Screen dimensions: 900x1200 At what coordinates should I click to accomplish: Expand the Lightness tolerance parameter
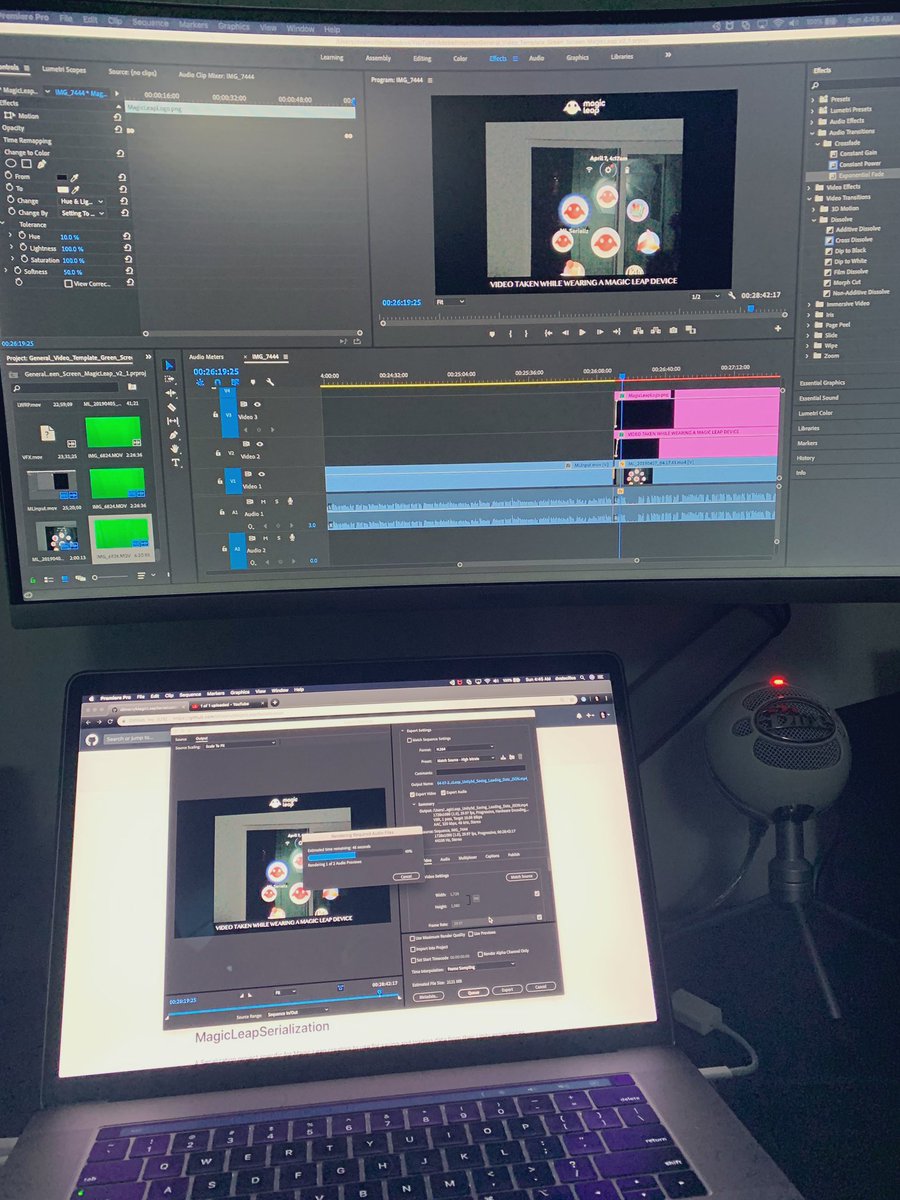click(x=12, y=248)
